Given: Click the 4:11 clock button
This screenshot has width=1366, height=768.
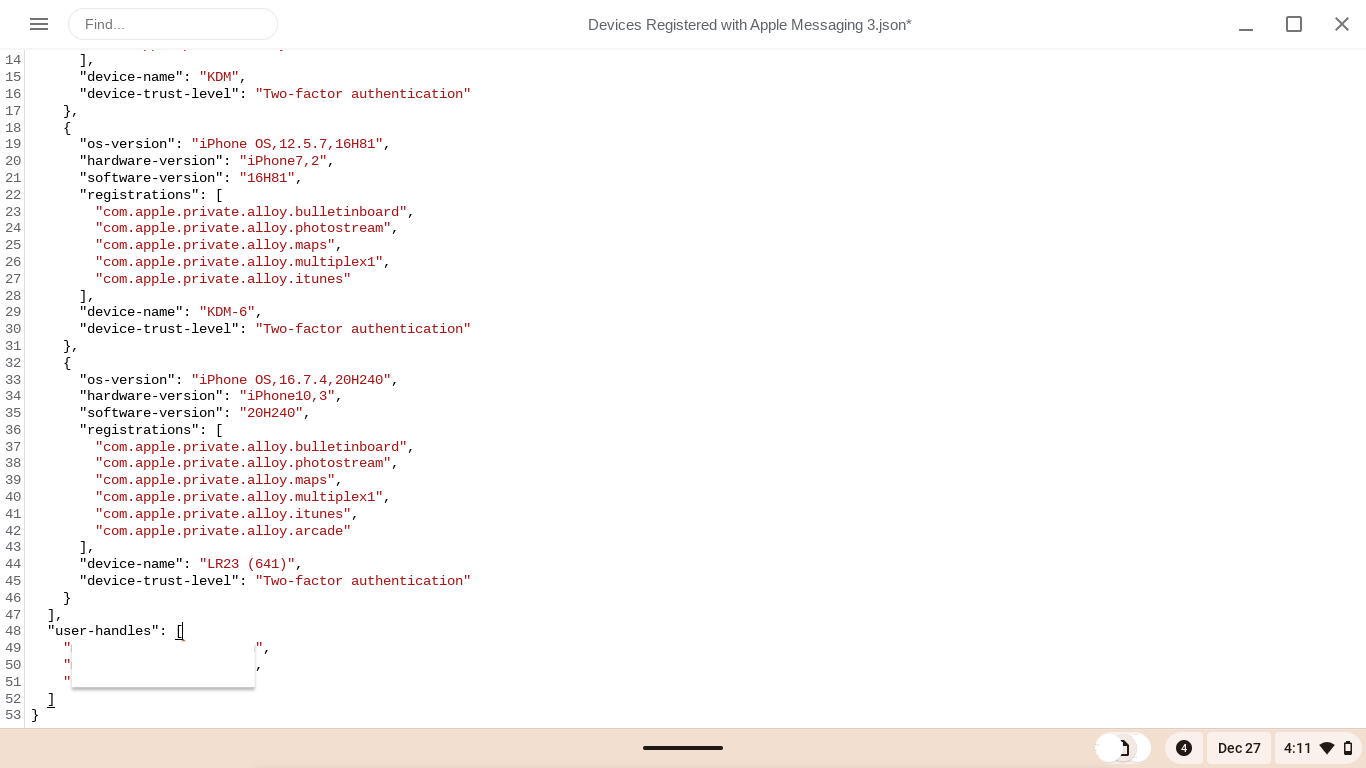Looking at the screenshot, I should pyautogui.click(x=1298, y=748).
